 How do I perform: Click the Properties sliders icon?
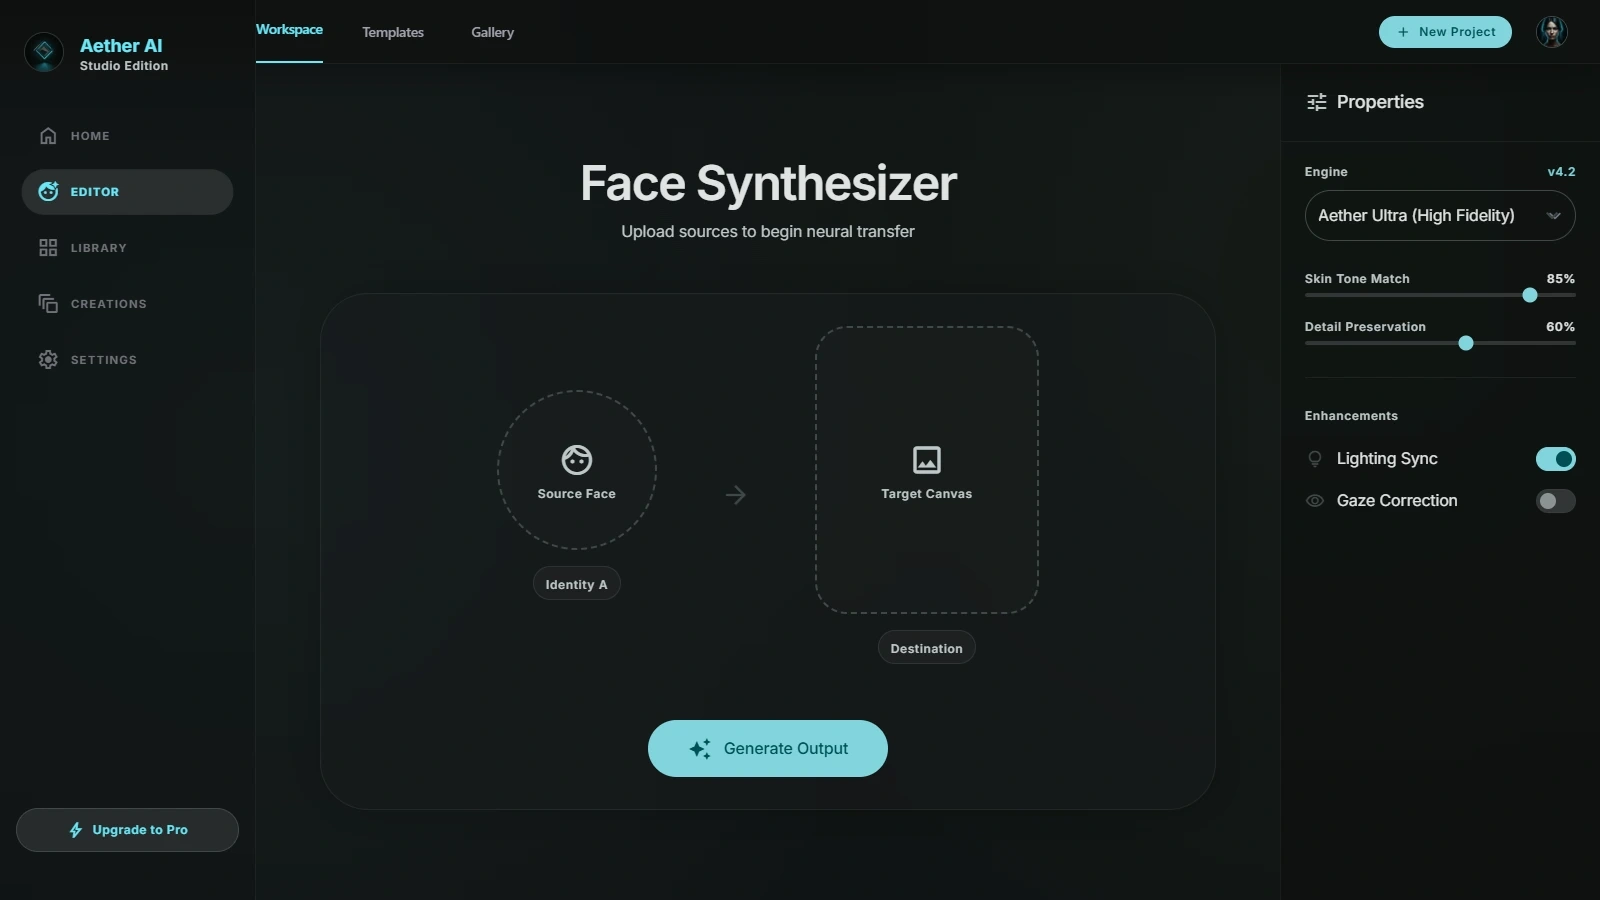click(x=1317, y=102)
